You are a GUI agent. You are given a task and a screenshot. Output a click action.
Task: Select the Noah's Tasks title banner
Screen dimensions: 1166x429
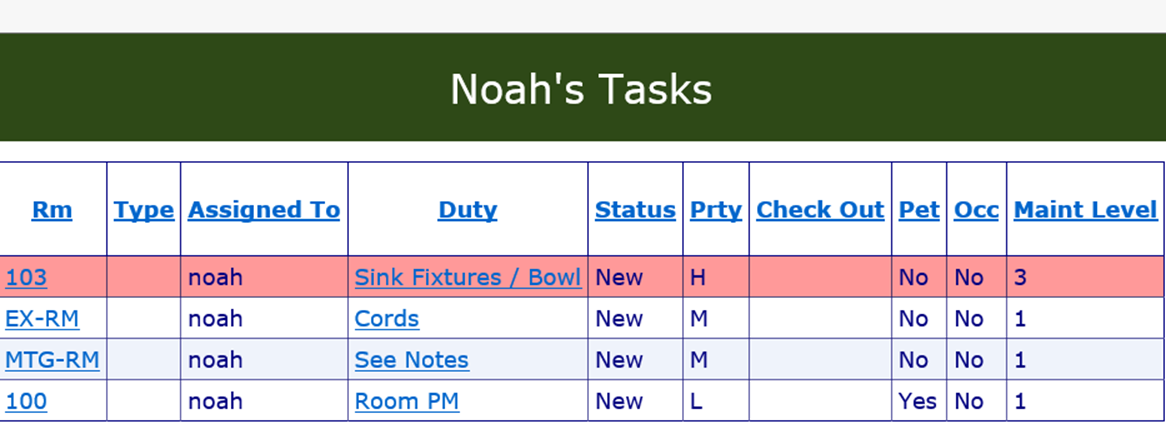click(x=582, y=88)
